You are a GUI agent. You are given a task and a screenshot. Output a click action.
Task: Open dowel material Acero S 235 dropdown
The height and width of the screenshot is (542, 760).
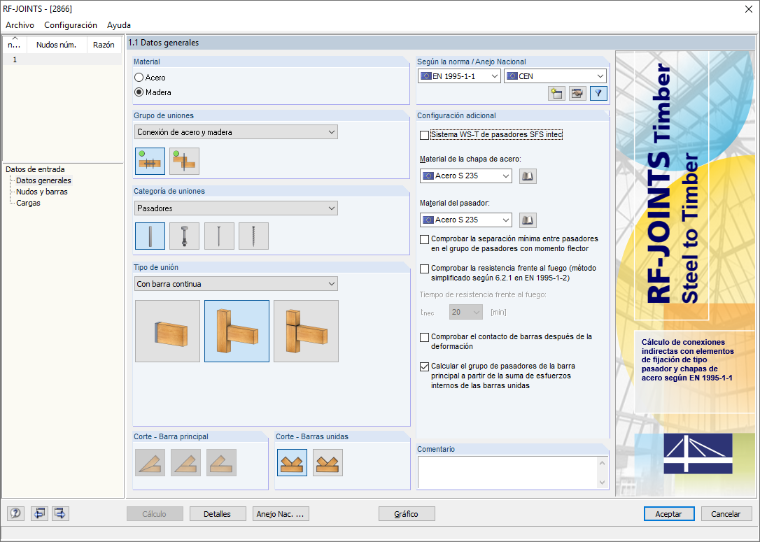466,220
